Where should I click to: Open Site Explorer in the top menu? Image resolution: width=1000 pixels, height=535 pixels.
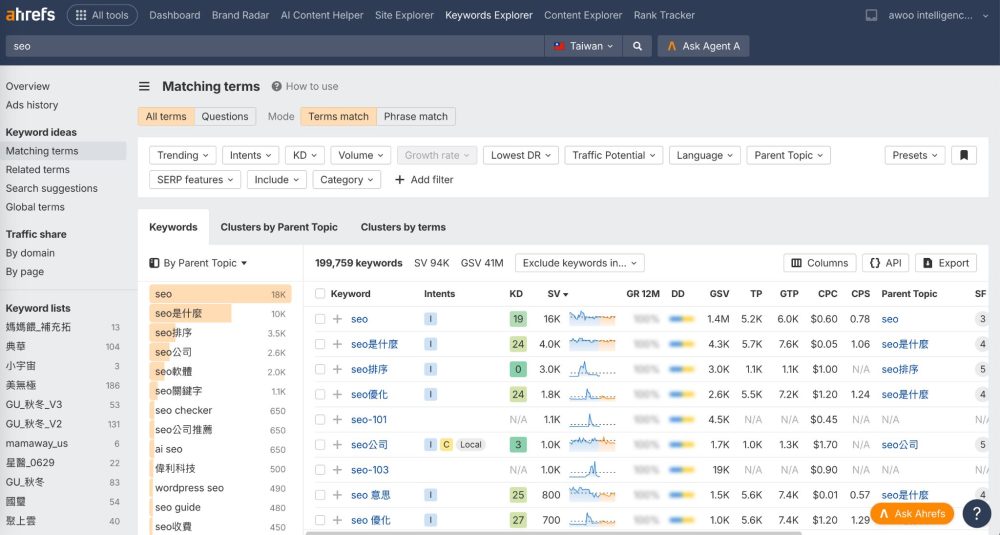pos(404,15)
